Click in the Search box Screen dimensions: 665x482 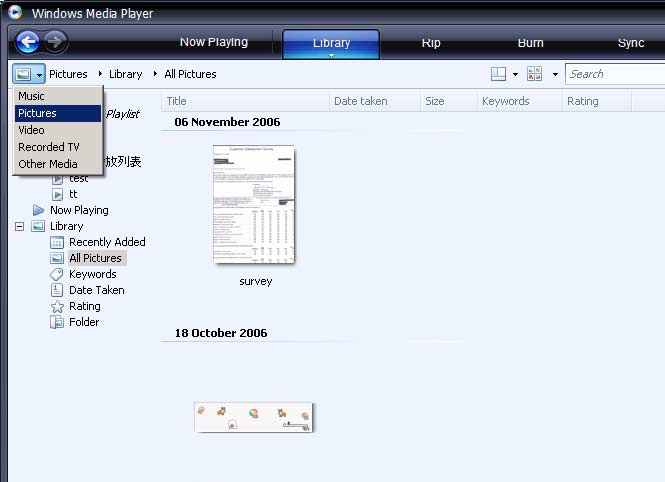[x=615, y=74]
